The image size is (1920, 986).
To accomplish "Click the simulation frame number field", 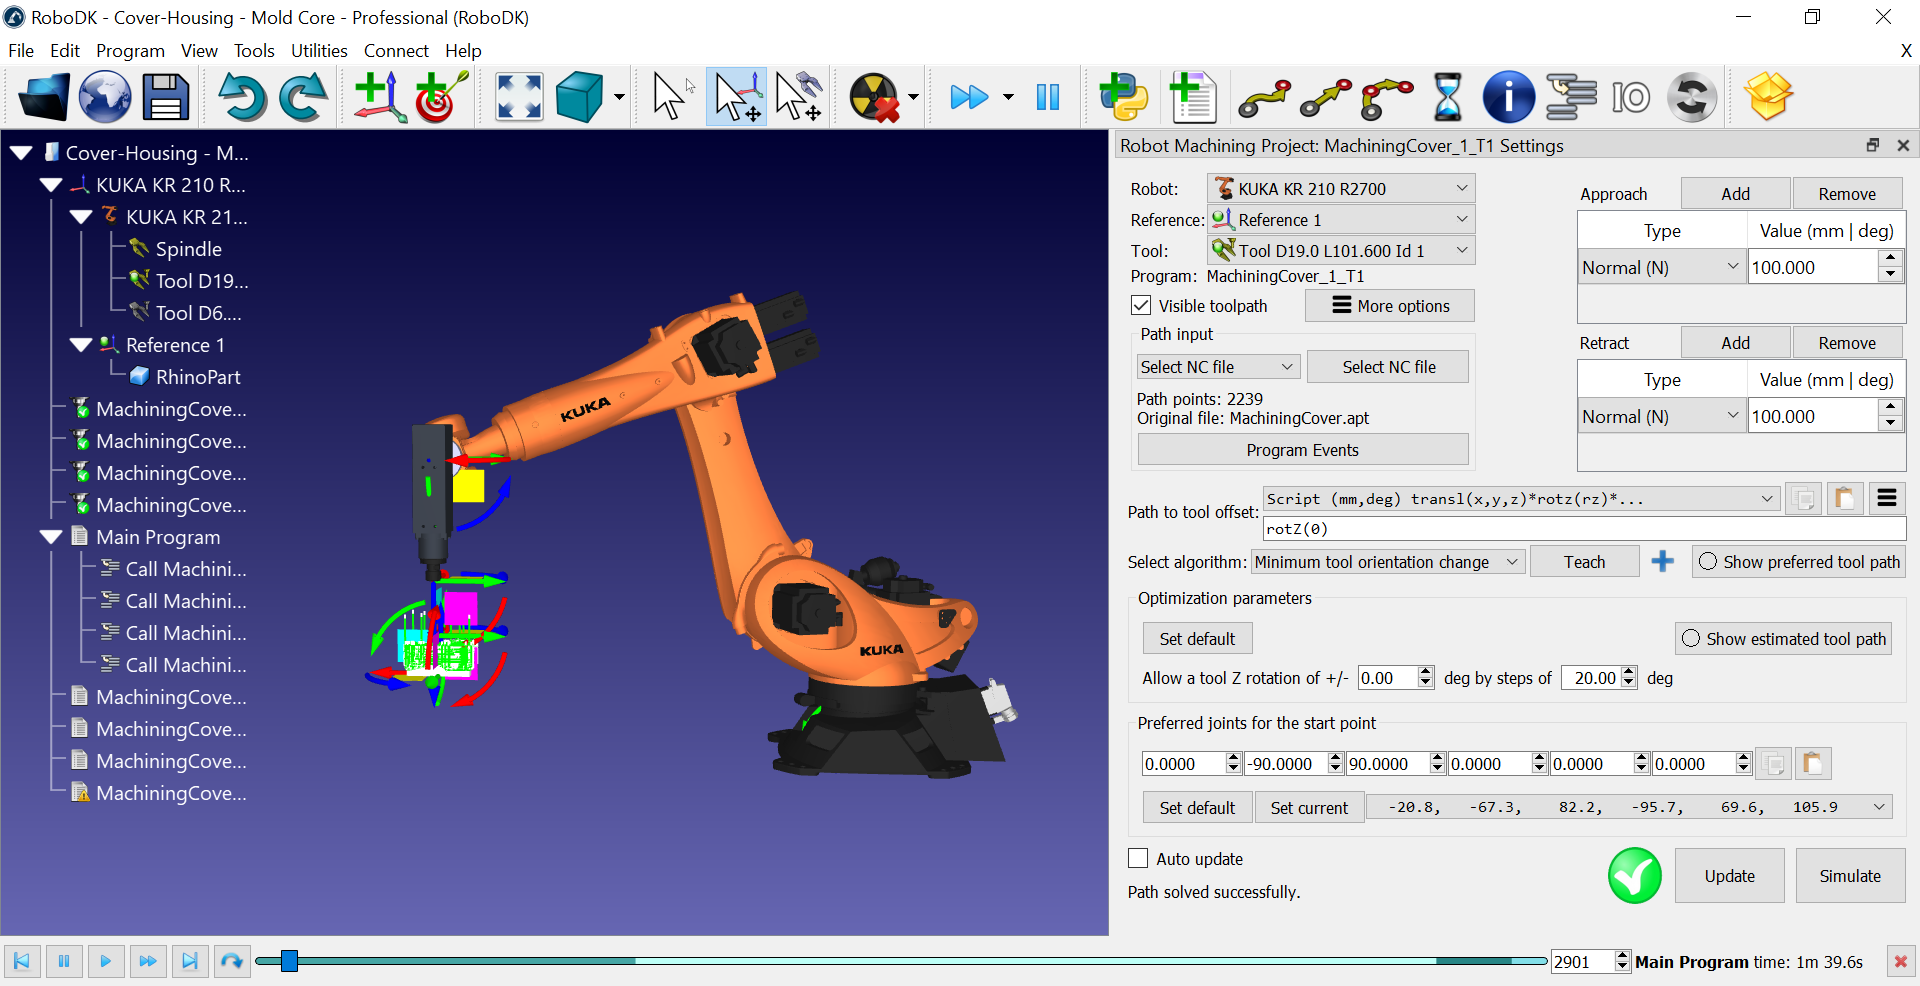I will click(x=1585, y=961).
